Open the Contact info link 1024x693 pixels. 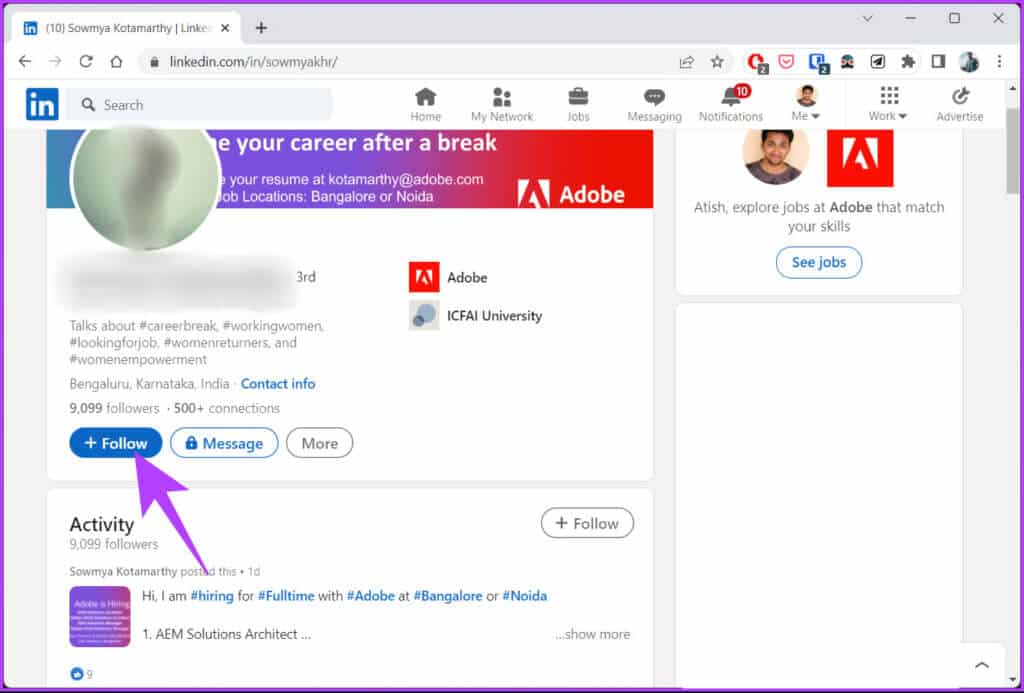pos(278,383)
